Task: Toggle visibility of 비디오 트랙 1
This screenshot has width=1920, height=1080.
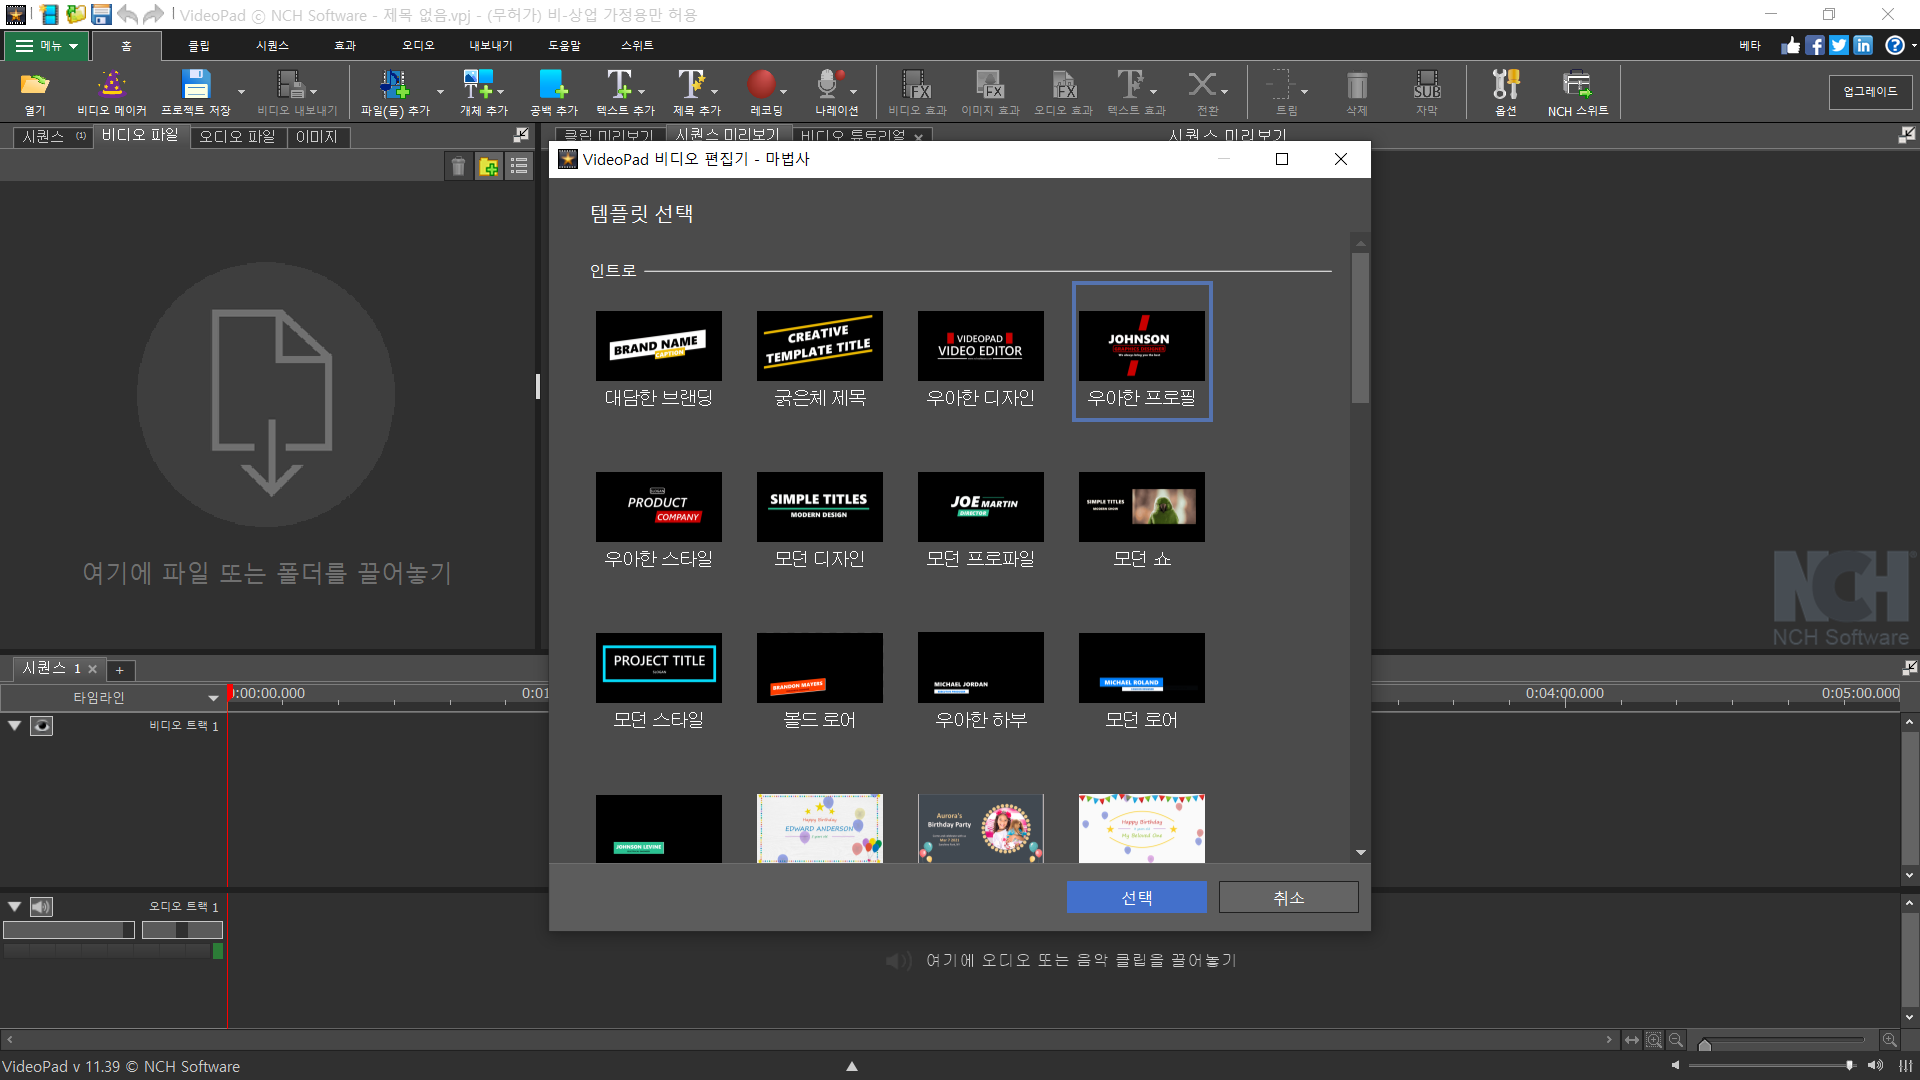Action: [41, 726]
